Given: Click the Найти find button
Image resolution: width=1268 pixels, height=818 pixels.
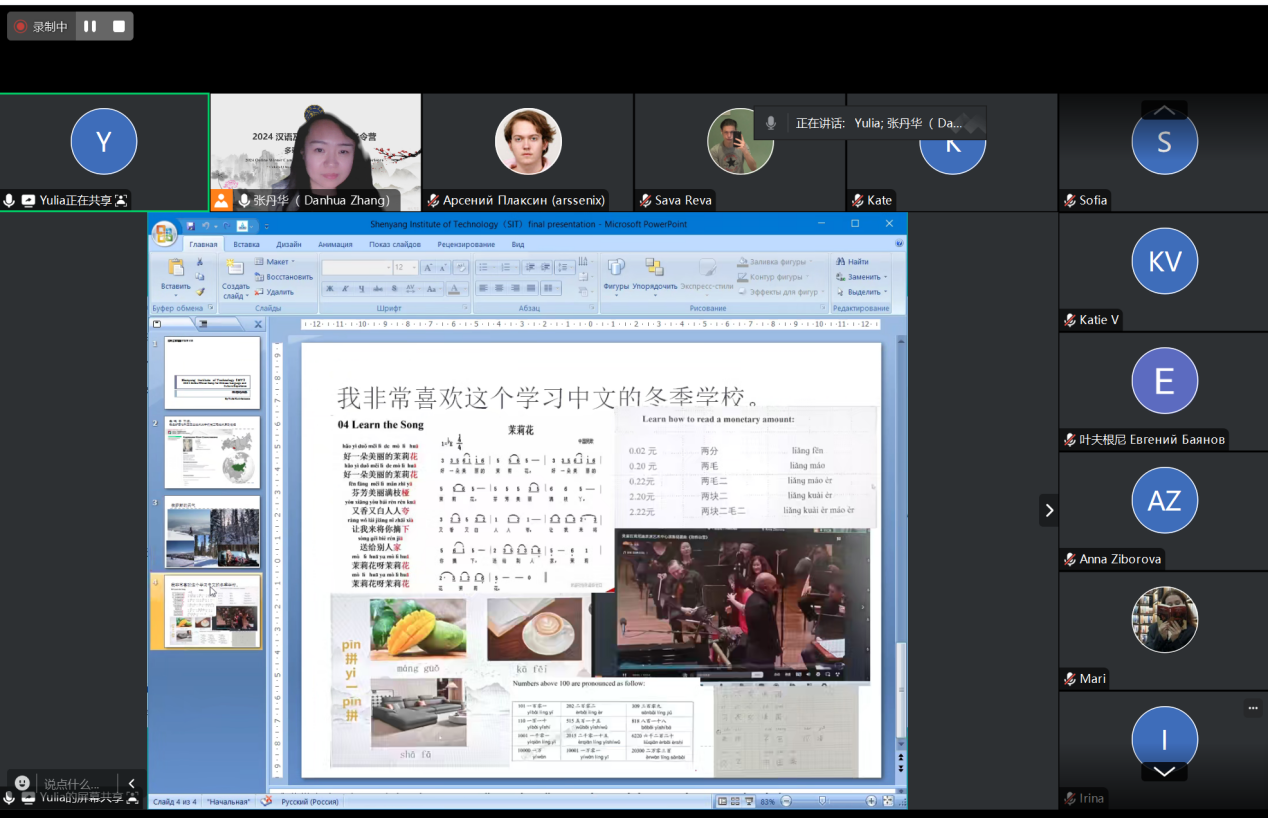Looking at the screenshot, I should pyautogui.click(x=852, y=262).
